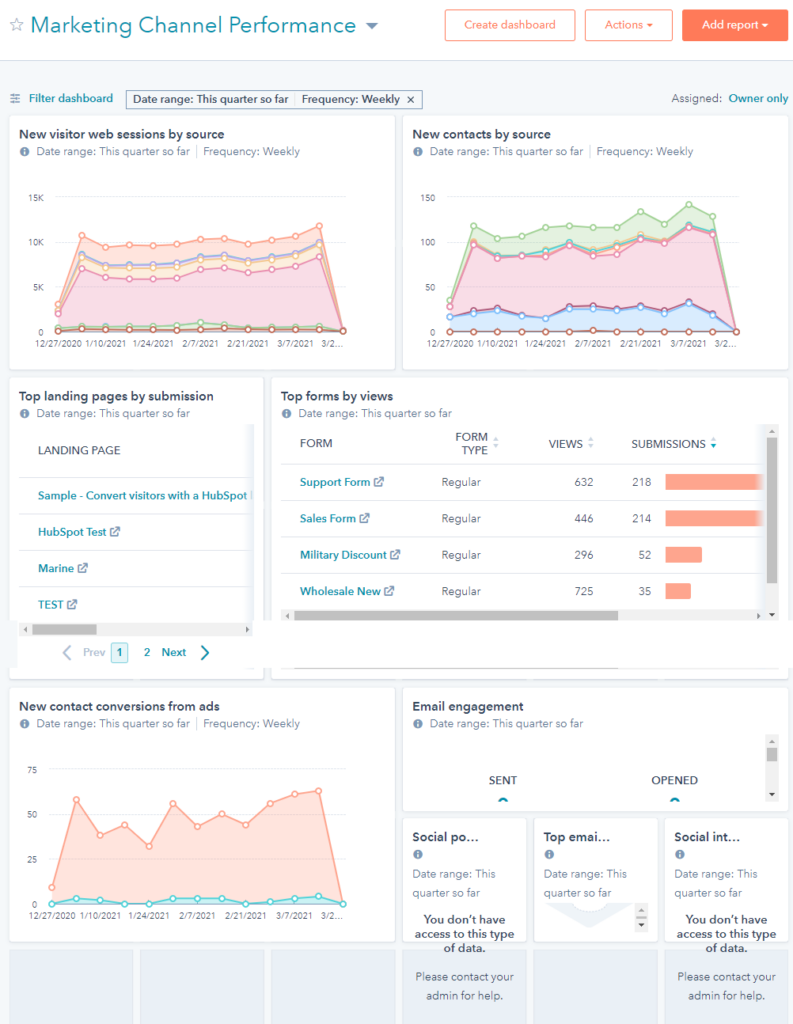The height and width of the screenshot is (1024, 793).
Task: Click Email engagement scroll up arrow
Action: click(772, 741)
